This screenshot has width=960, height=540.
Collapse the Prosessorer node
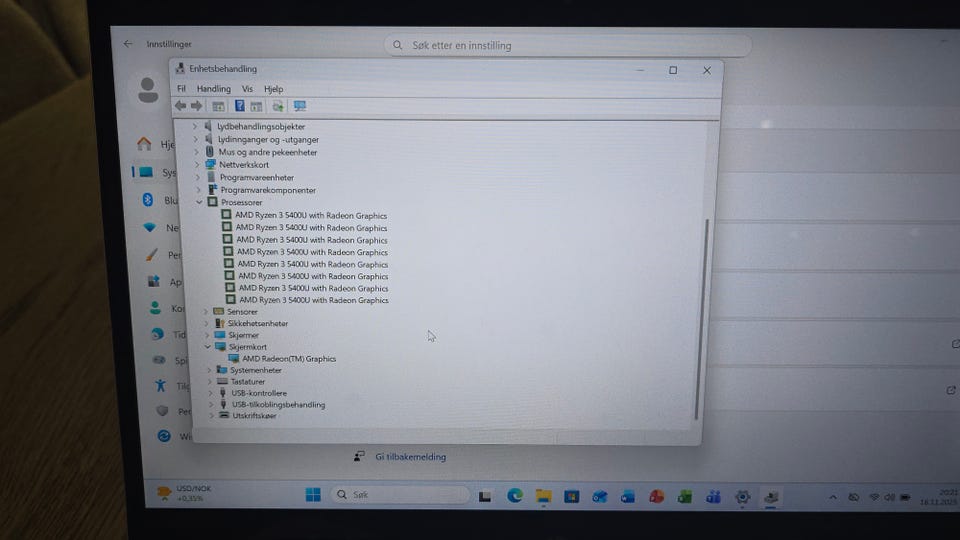click(199, 202)
